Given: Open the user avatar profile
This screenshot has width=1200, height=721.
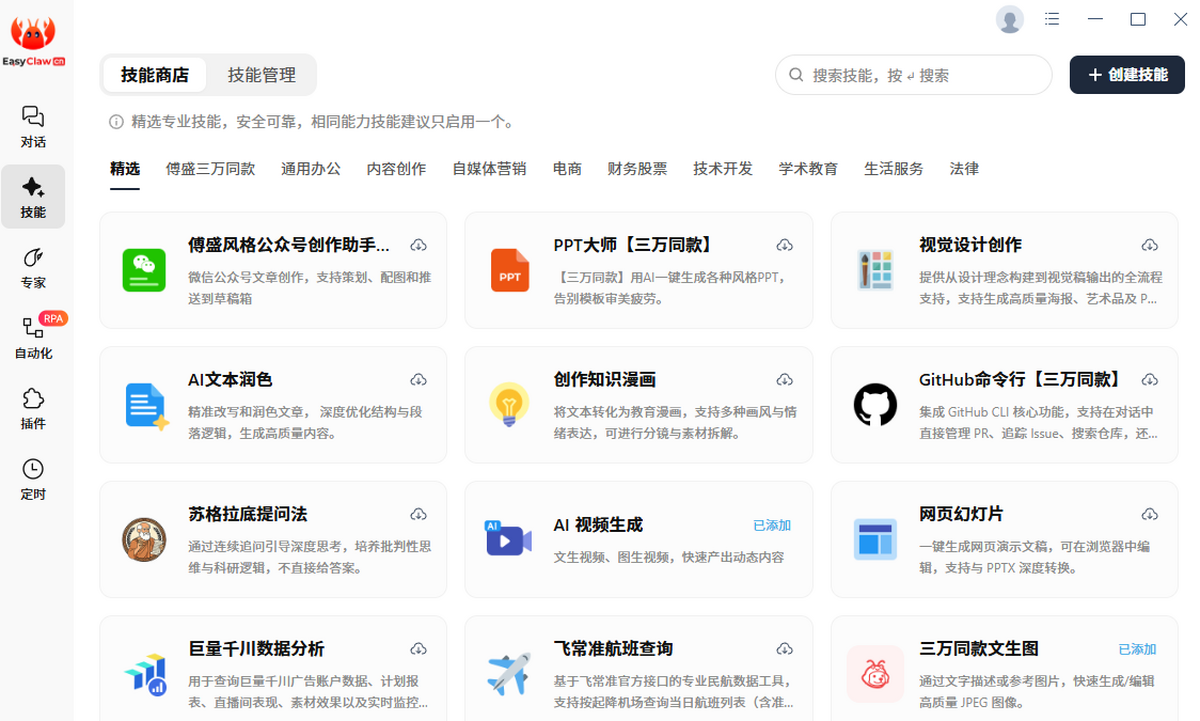Looking at the screenshot, I should point(1010,19).
